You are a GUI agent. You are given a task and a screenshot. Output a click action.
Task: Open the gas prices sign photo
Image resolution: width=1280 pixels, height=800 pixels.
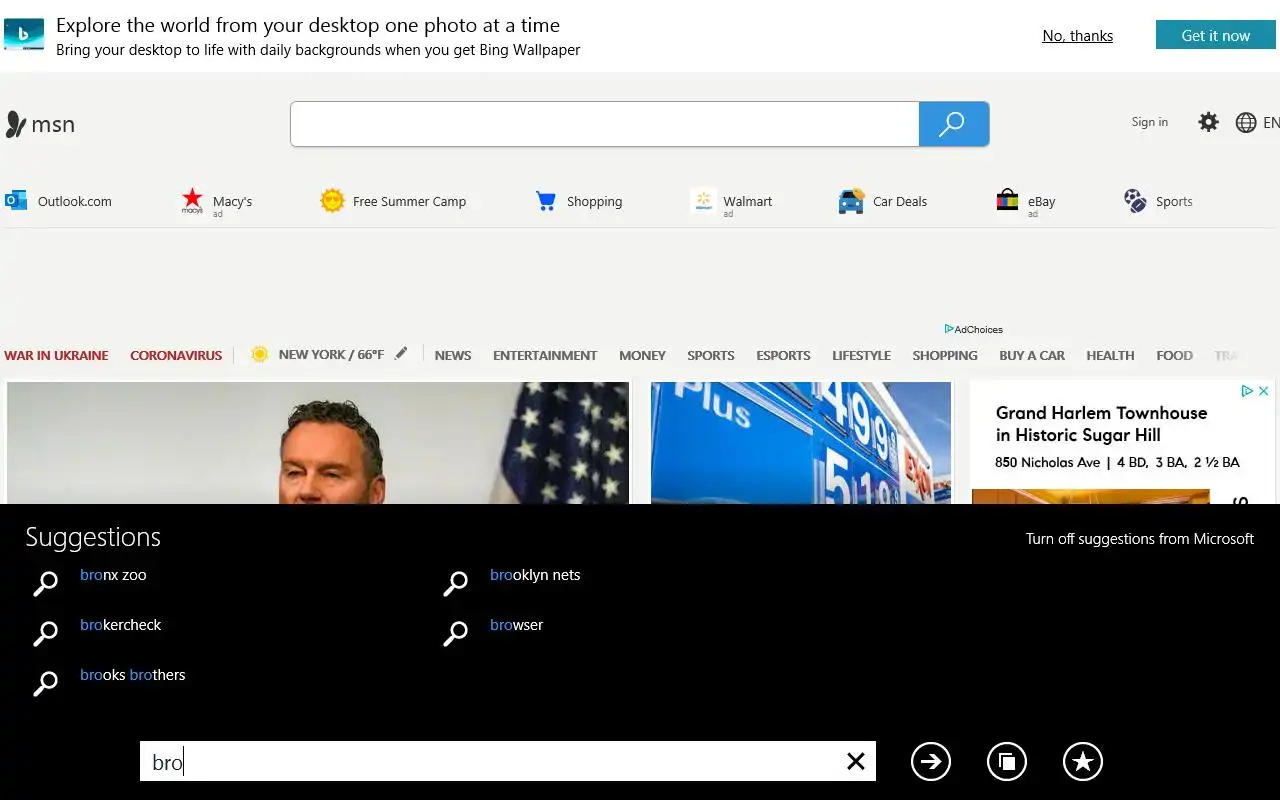(801, 443)
